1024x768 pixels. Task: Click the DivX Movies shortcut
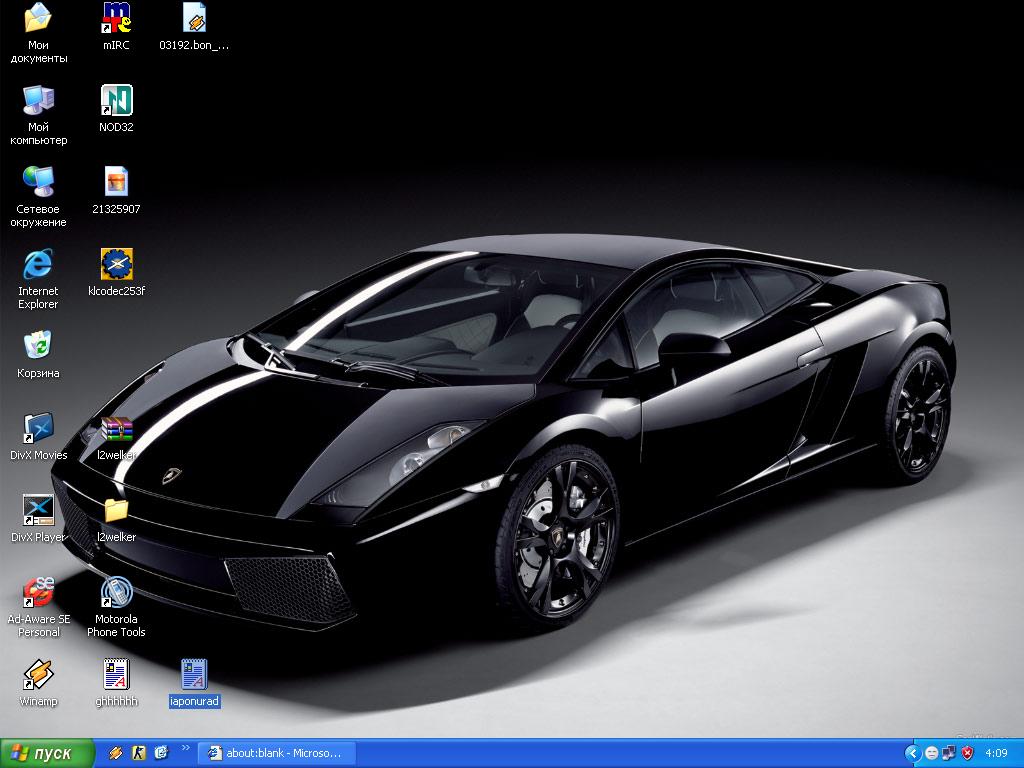pos(38,429)
